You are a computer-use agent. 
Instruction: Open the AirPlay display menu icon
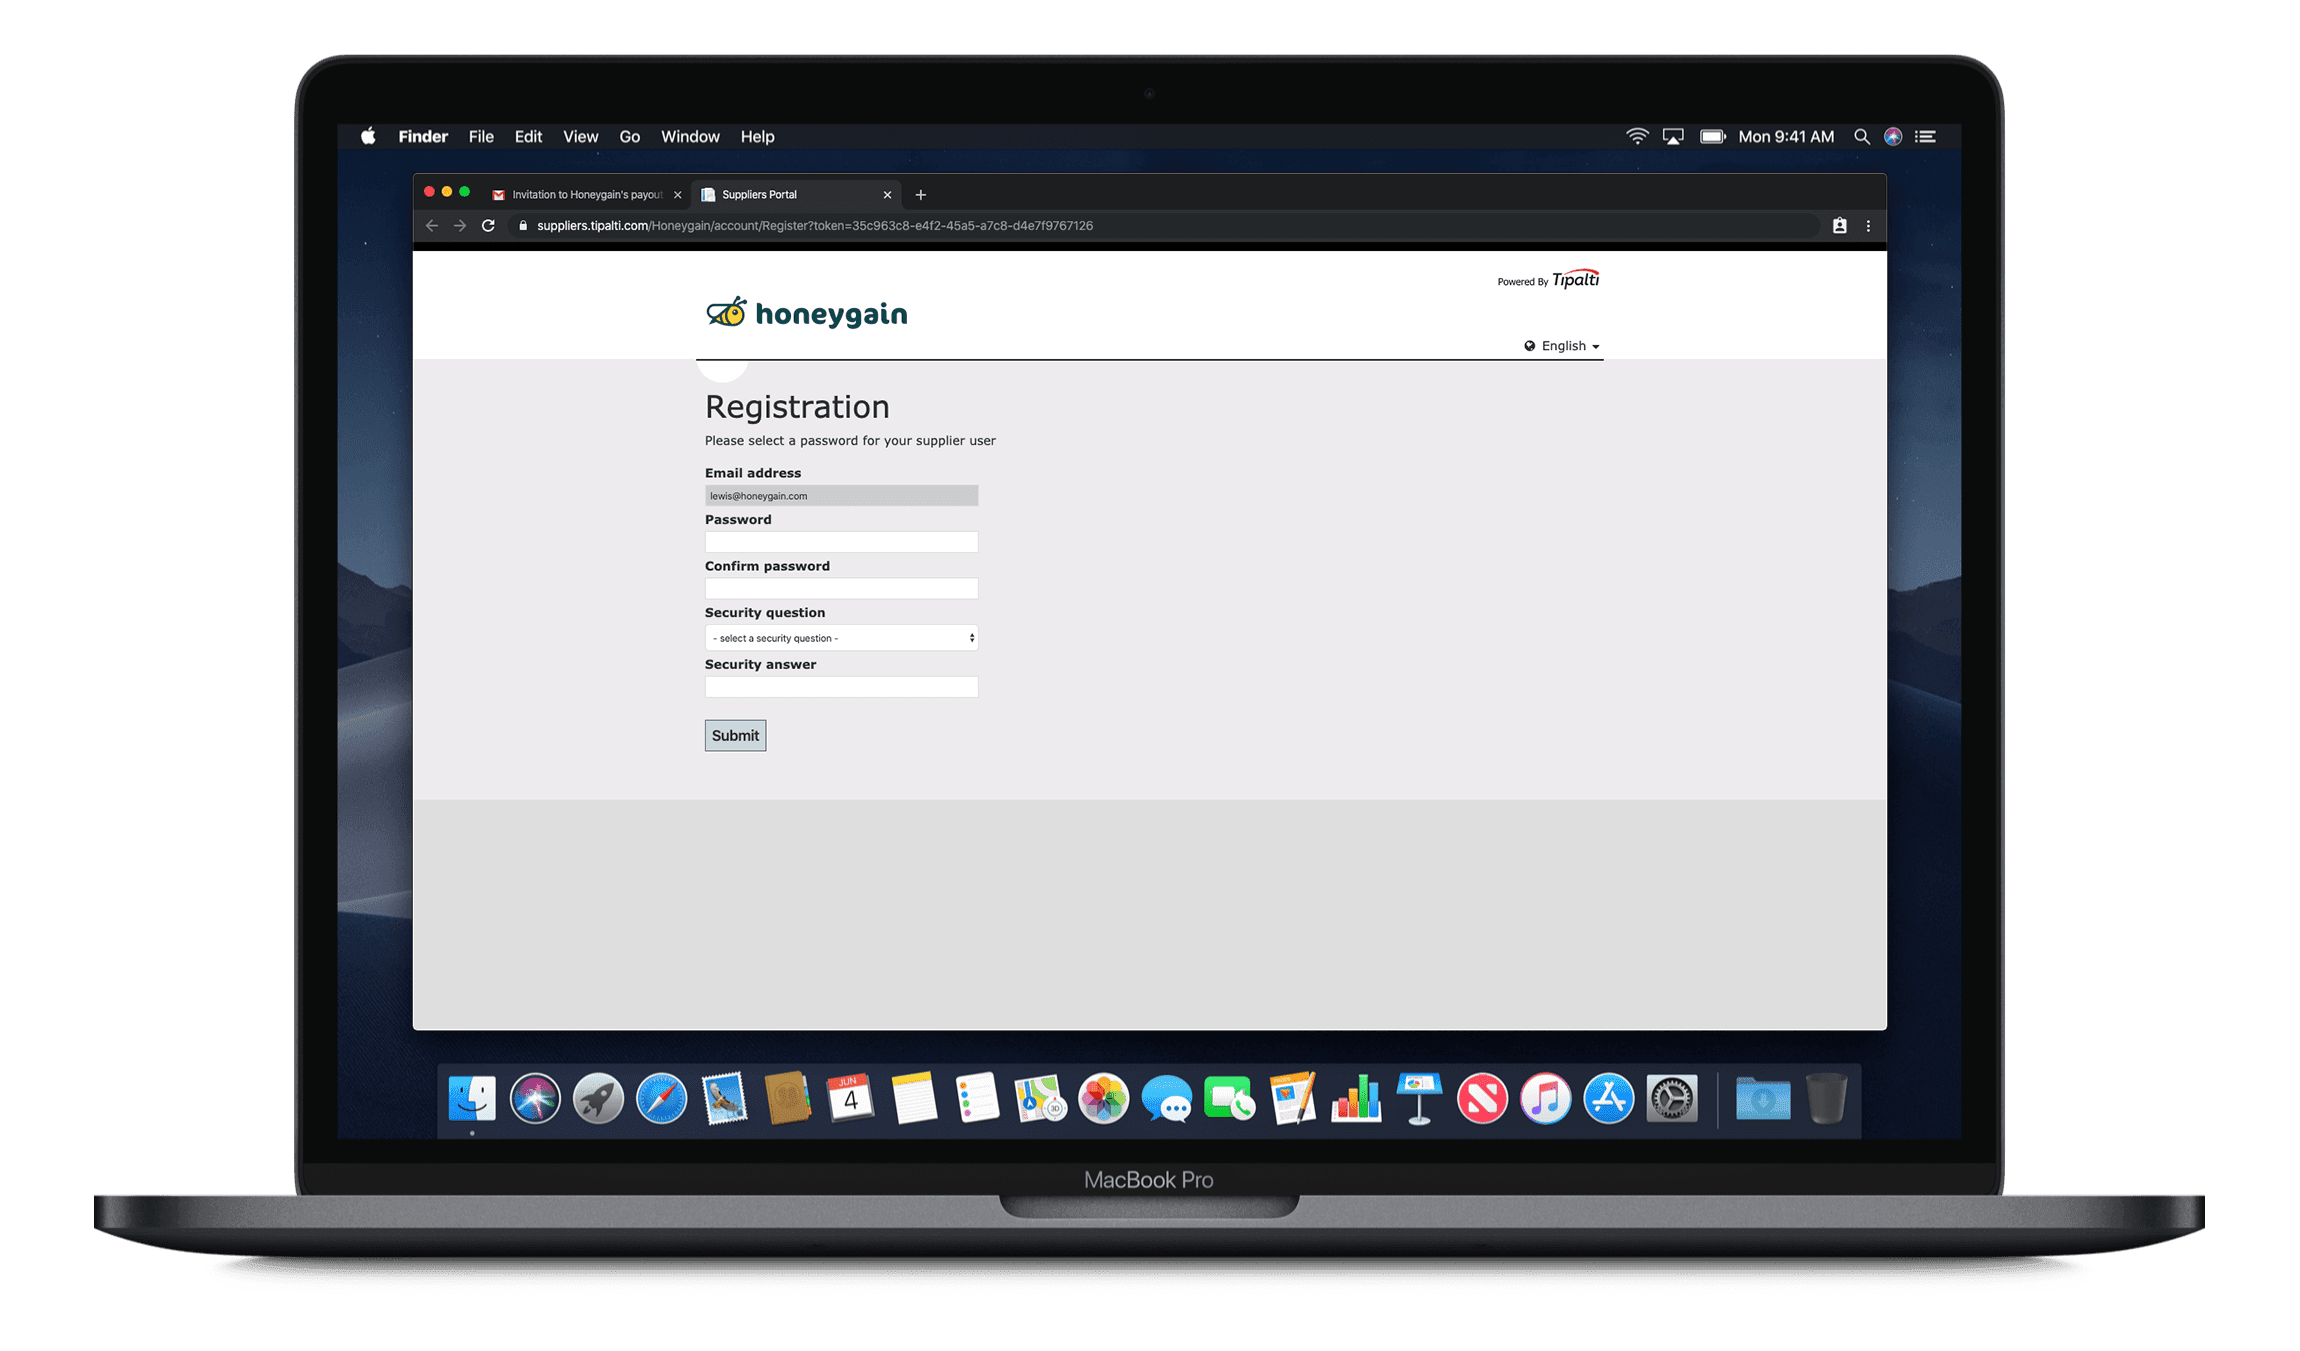click(1673, 136)
